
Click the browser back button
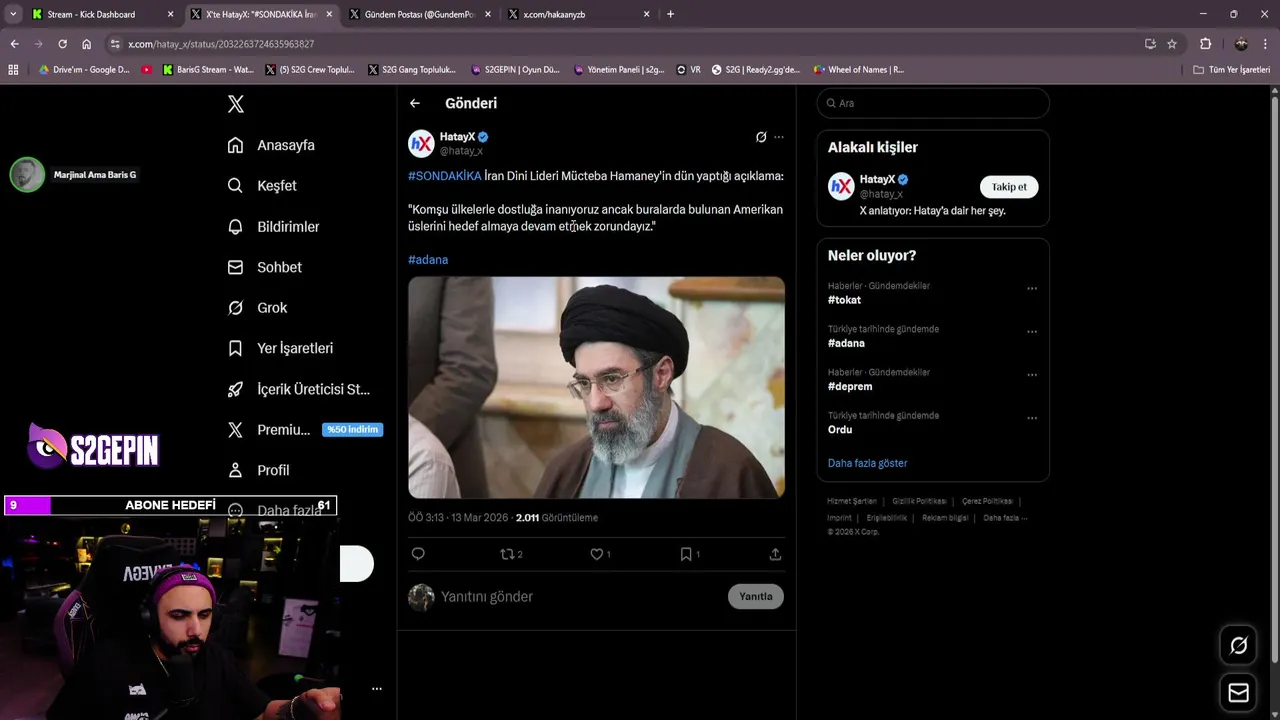coord(14,44)
